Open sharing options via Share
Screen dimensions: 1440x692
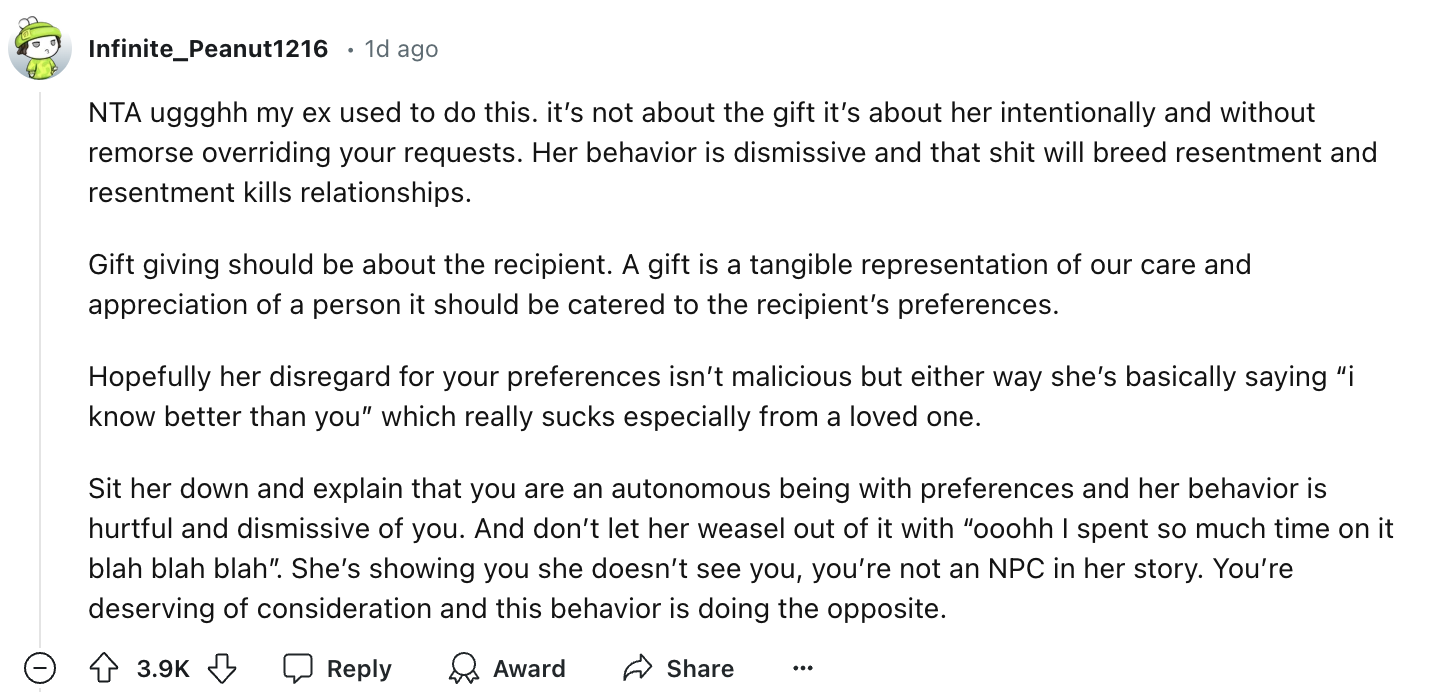(678, 668)
